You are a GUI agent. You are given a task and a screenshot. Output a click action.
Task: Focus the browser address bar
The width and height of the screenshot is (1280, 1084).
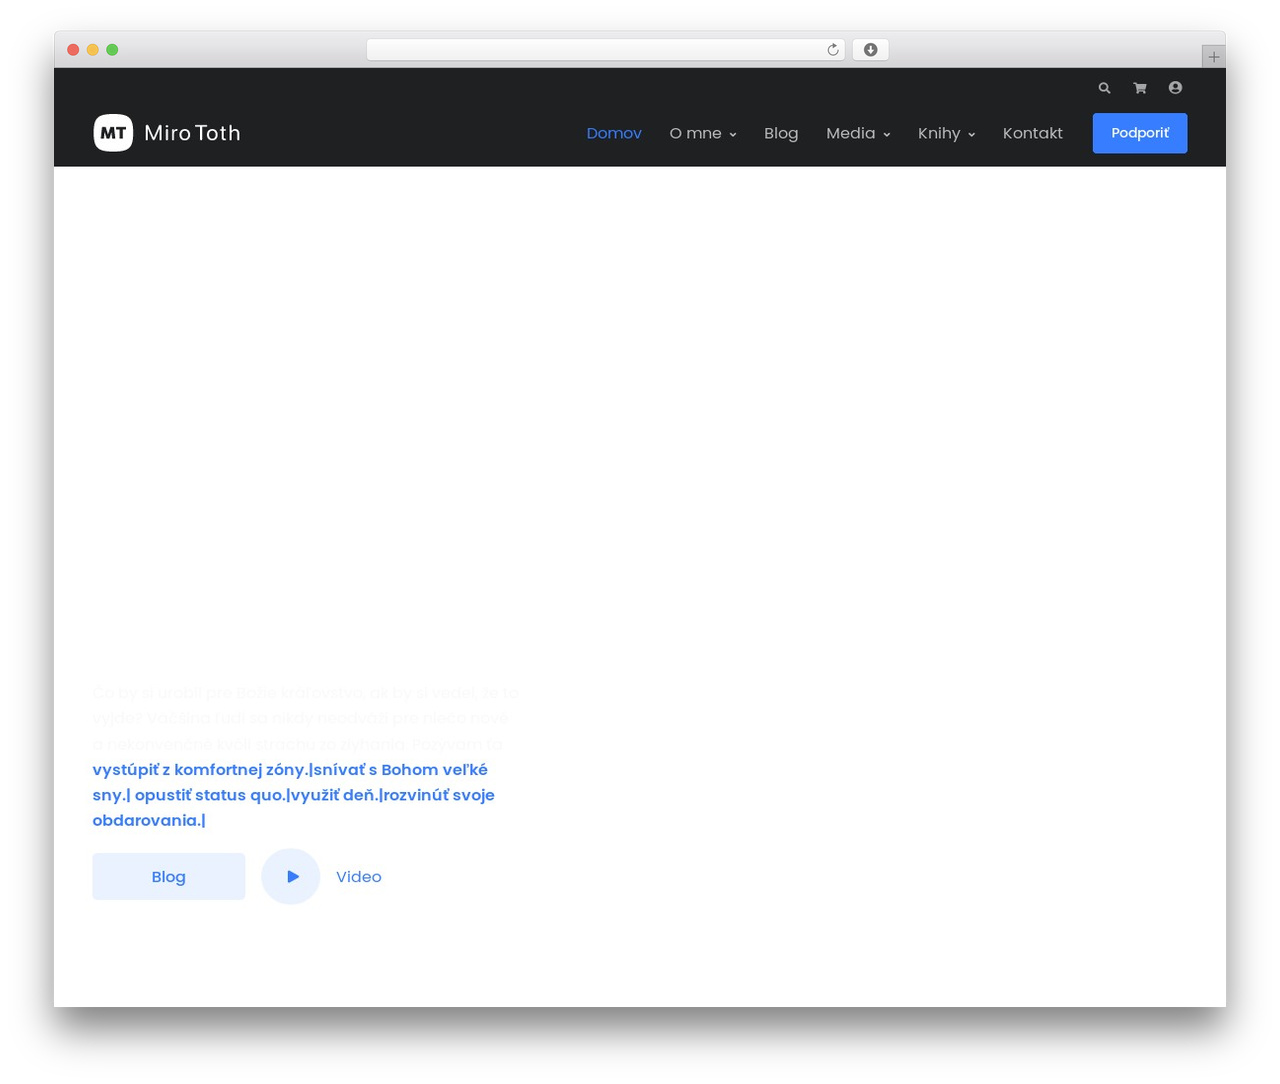tap(605, 50)
